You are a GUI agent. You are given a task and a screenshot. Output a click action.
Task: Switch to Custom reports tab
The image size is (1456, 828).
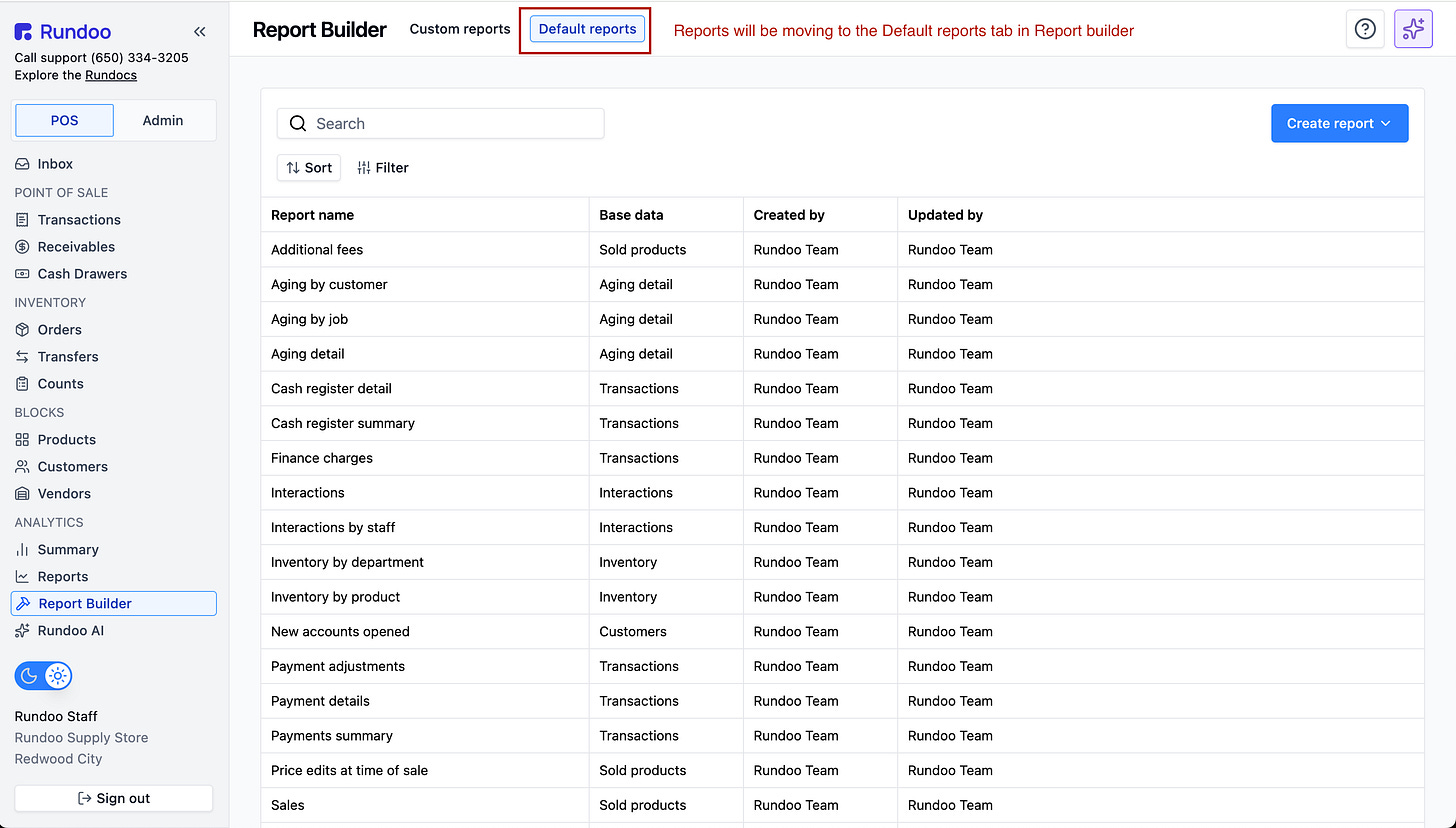tap(460, 29)
